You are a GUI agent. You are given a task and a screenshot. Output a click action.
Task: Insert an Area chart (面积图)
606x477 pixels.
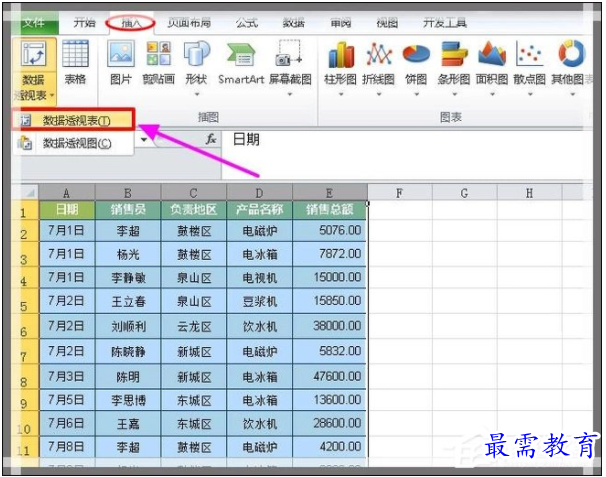click(x=492, y=54)
